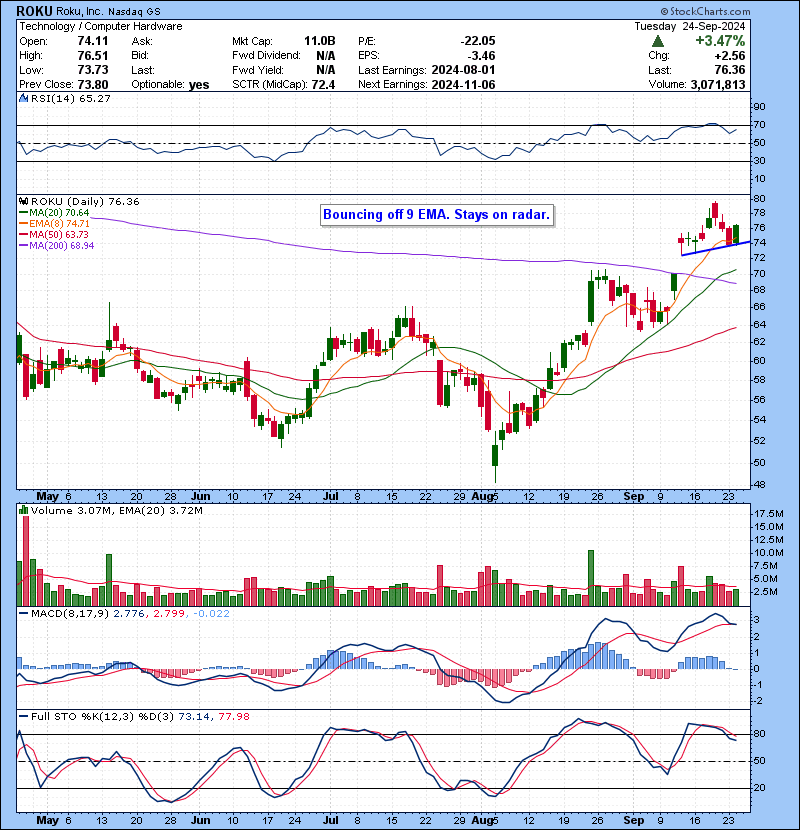This screenshot has height=830, width=800.
Task: Select the P/E value -22.05
Action: pos(478,41)
